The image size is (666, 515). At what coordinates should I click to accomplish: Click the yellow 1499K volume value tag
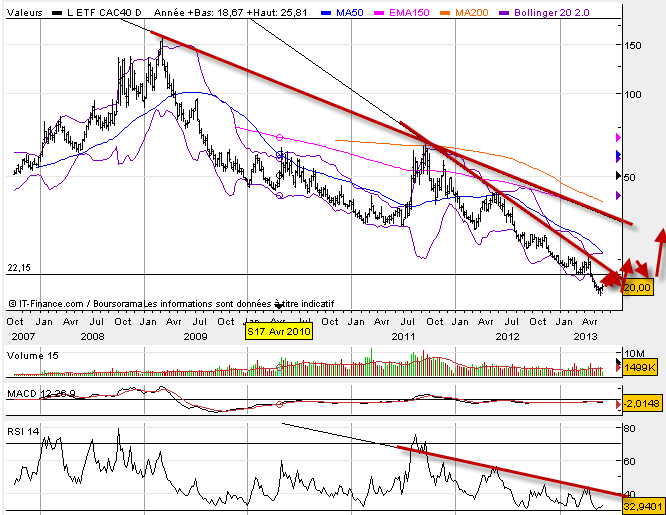[x=638, y=369]
